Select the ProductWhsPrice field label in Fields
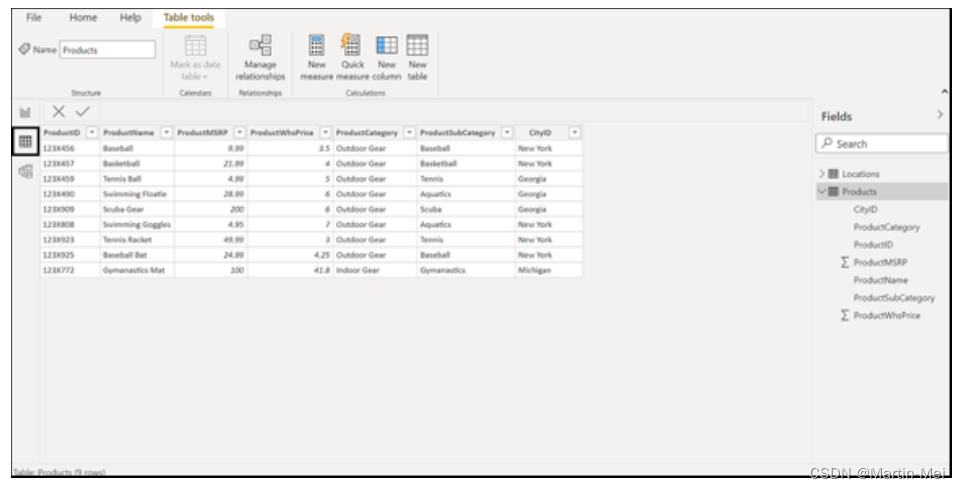The image size is (960, 489). tap(887, 315)
